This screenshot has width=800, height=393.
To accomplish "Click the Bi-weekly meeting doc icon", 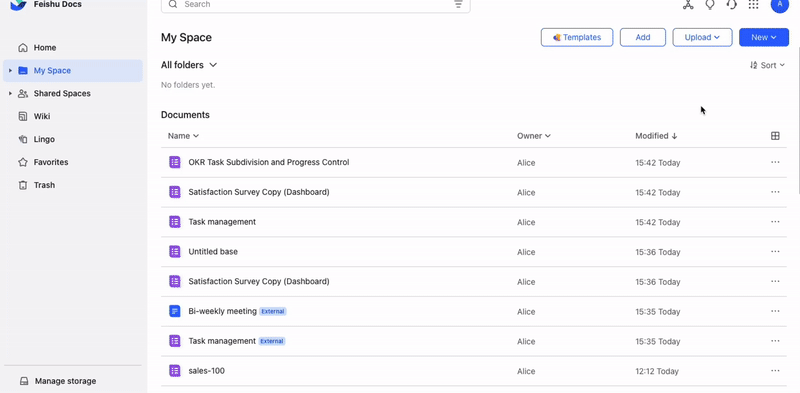I will (x=175, y=311).
